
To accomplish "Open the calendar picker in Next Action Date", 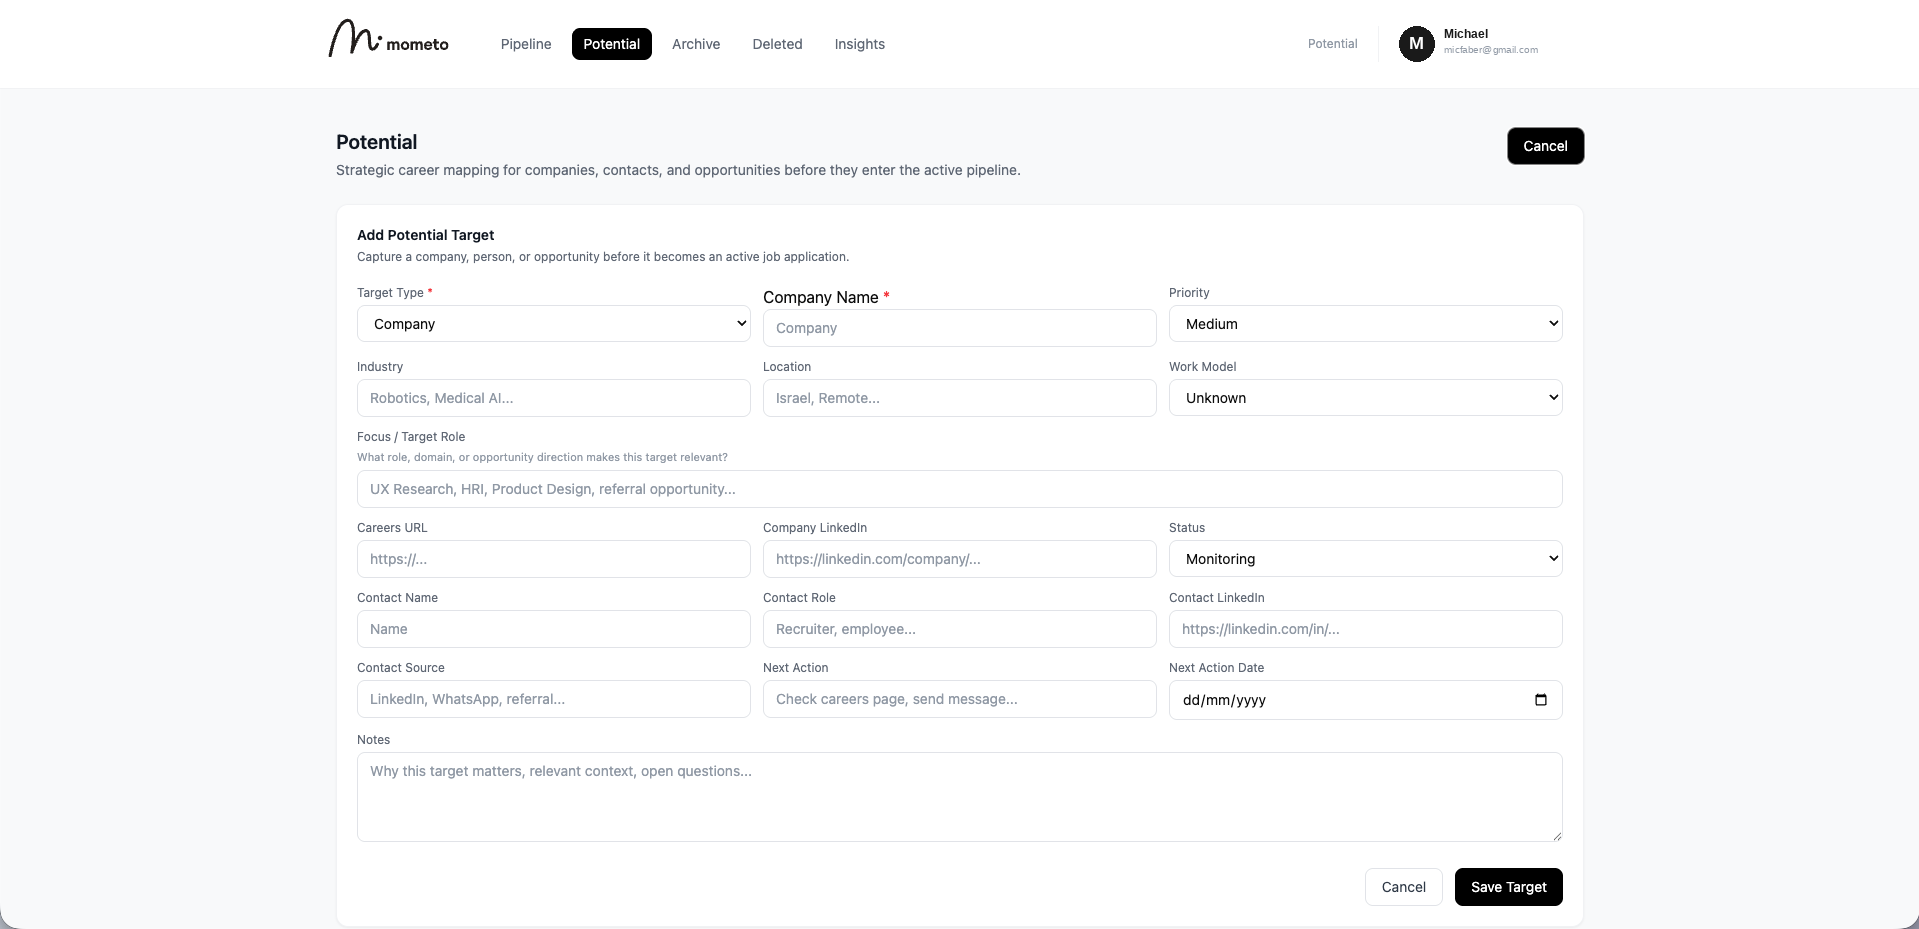I will point(1540,700).
